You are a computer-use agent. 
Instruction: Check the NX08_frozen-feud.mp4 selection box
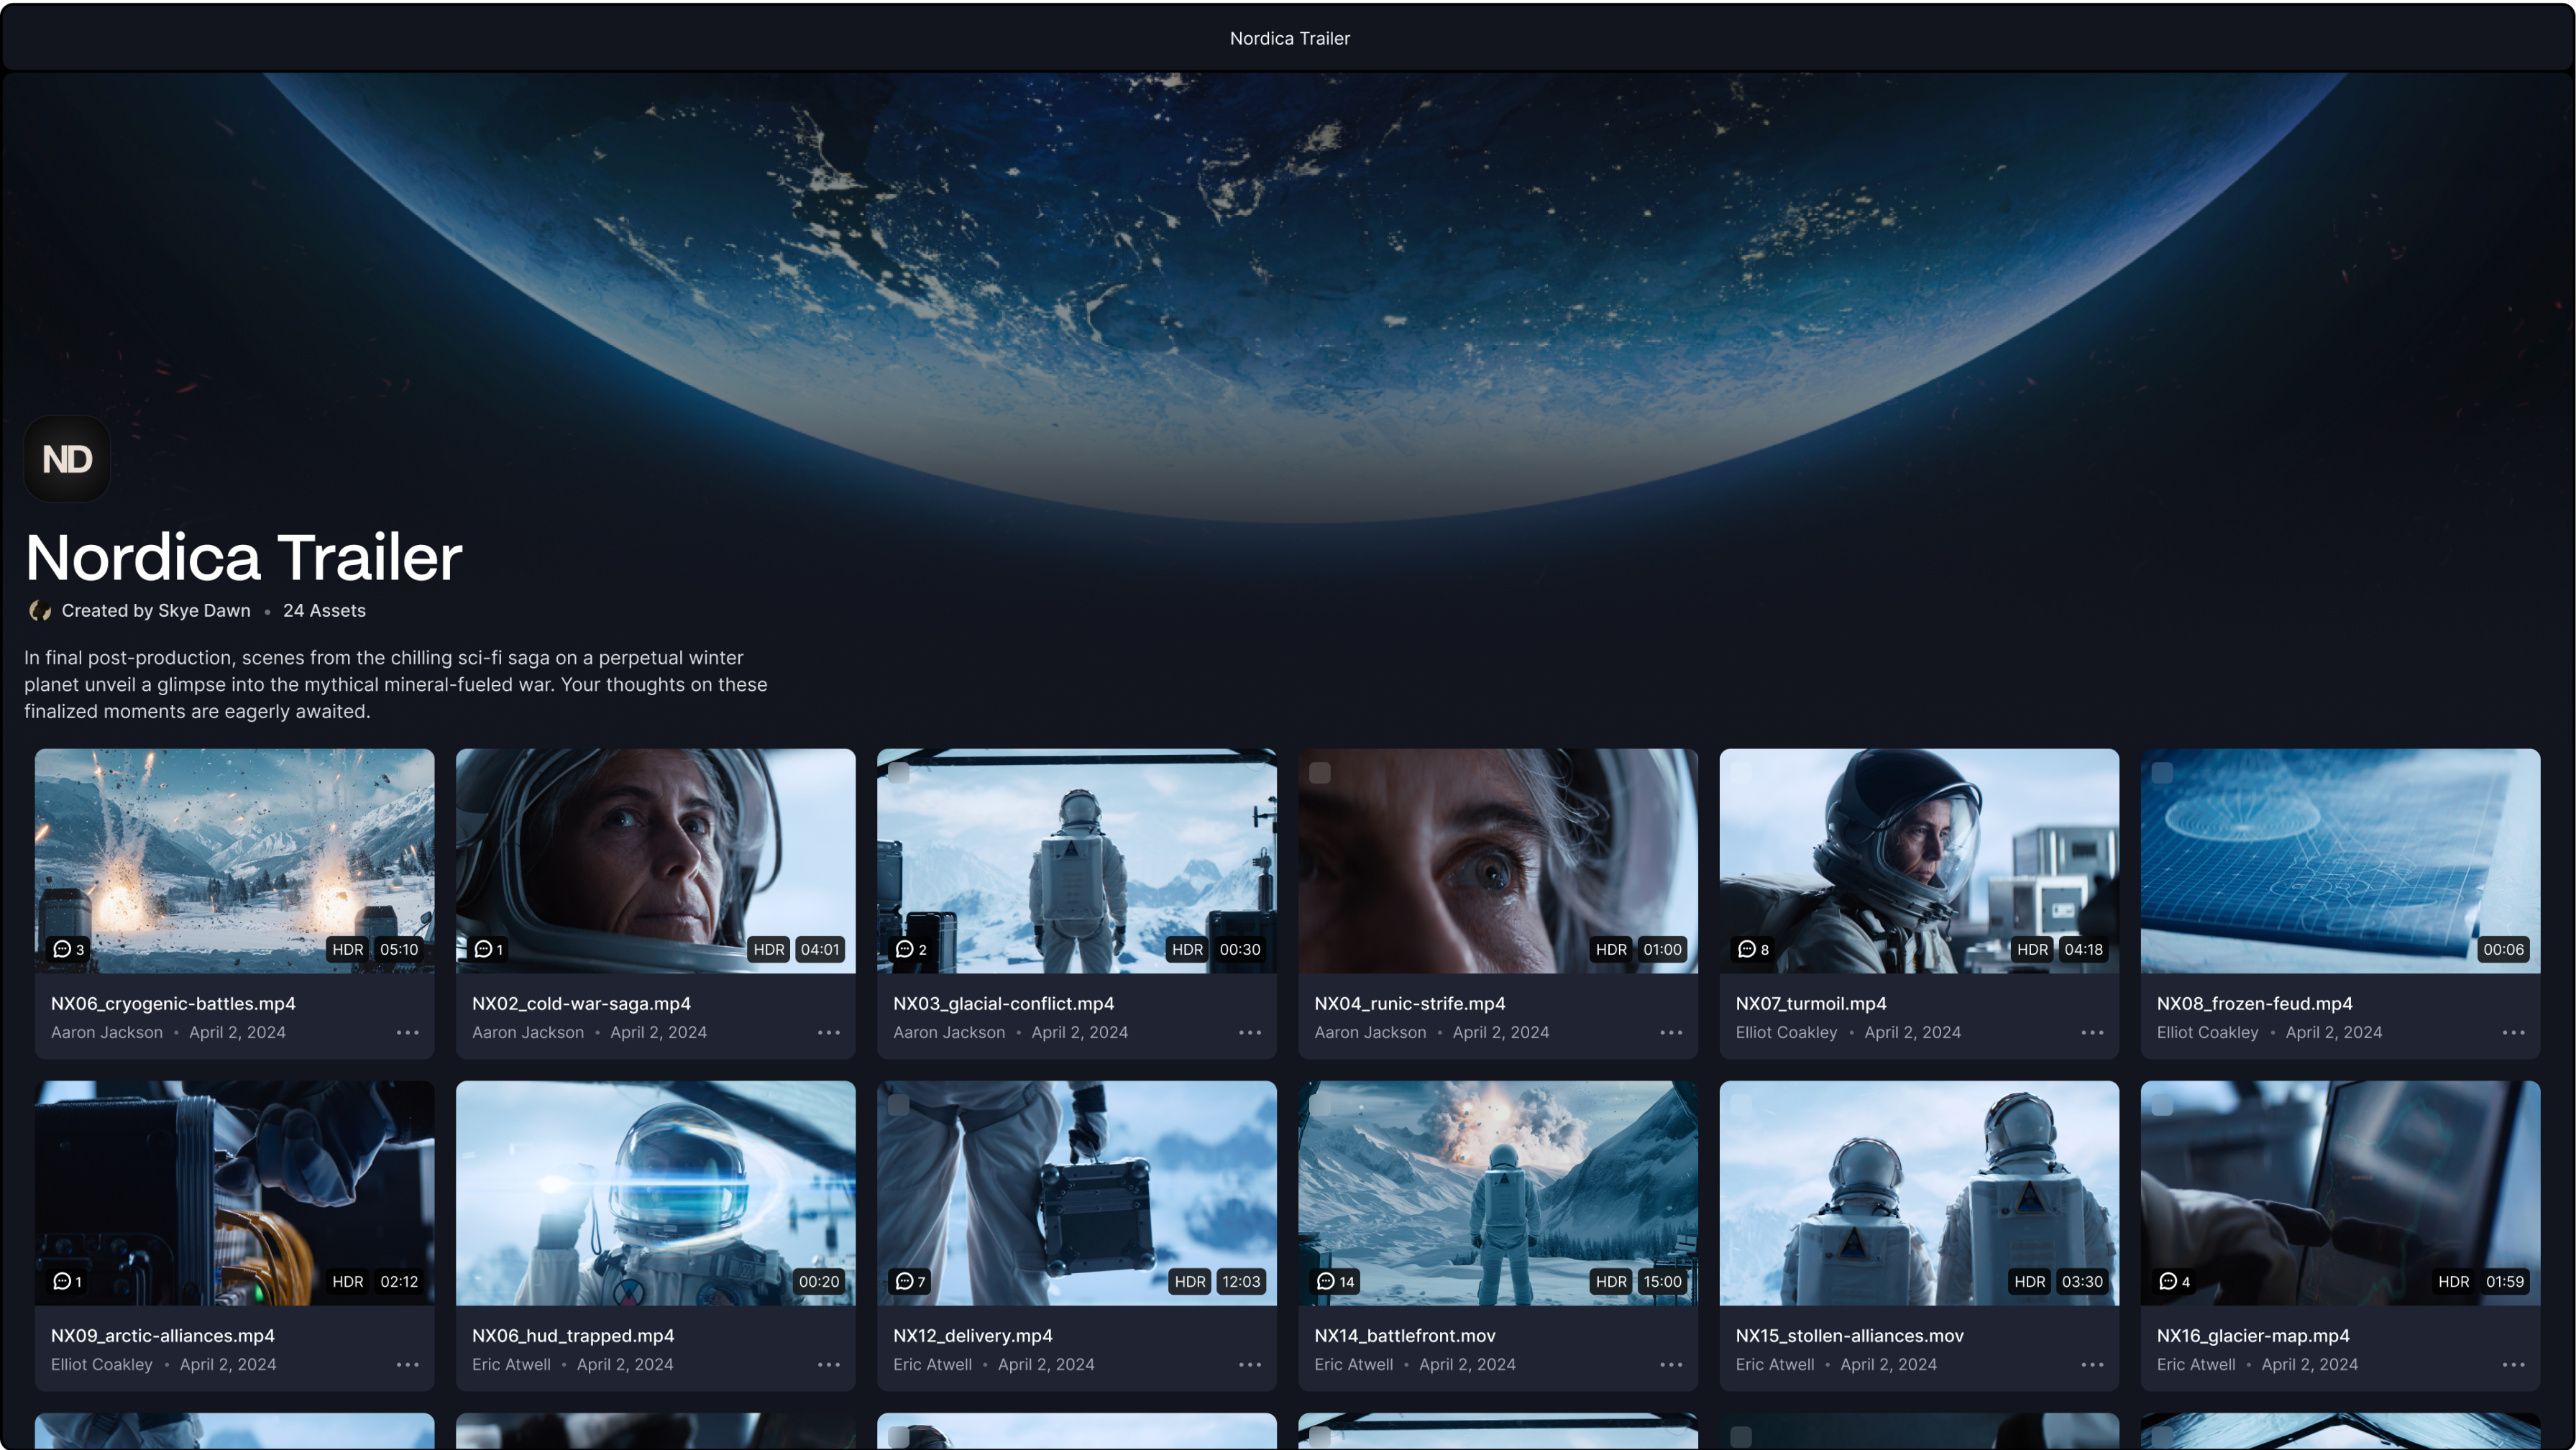click(x=2162, y=773)
